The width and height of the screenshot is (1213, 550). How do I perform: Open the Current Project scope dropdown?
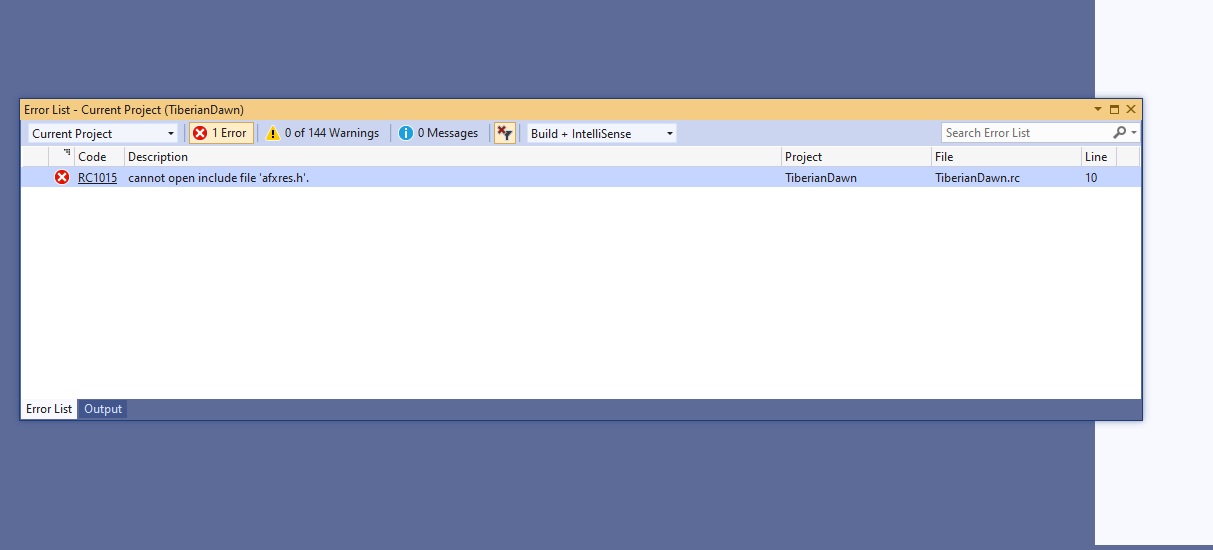click(x=103, y=133)
